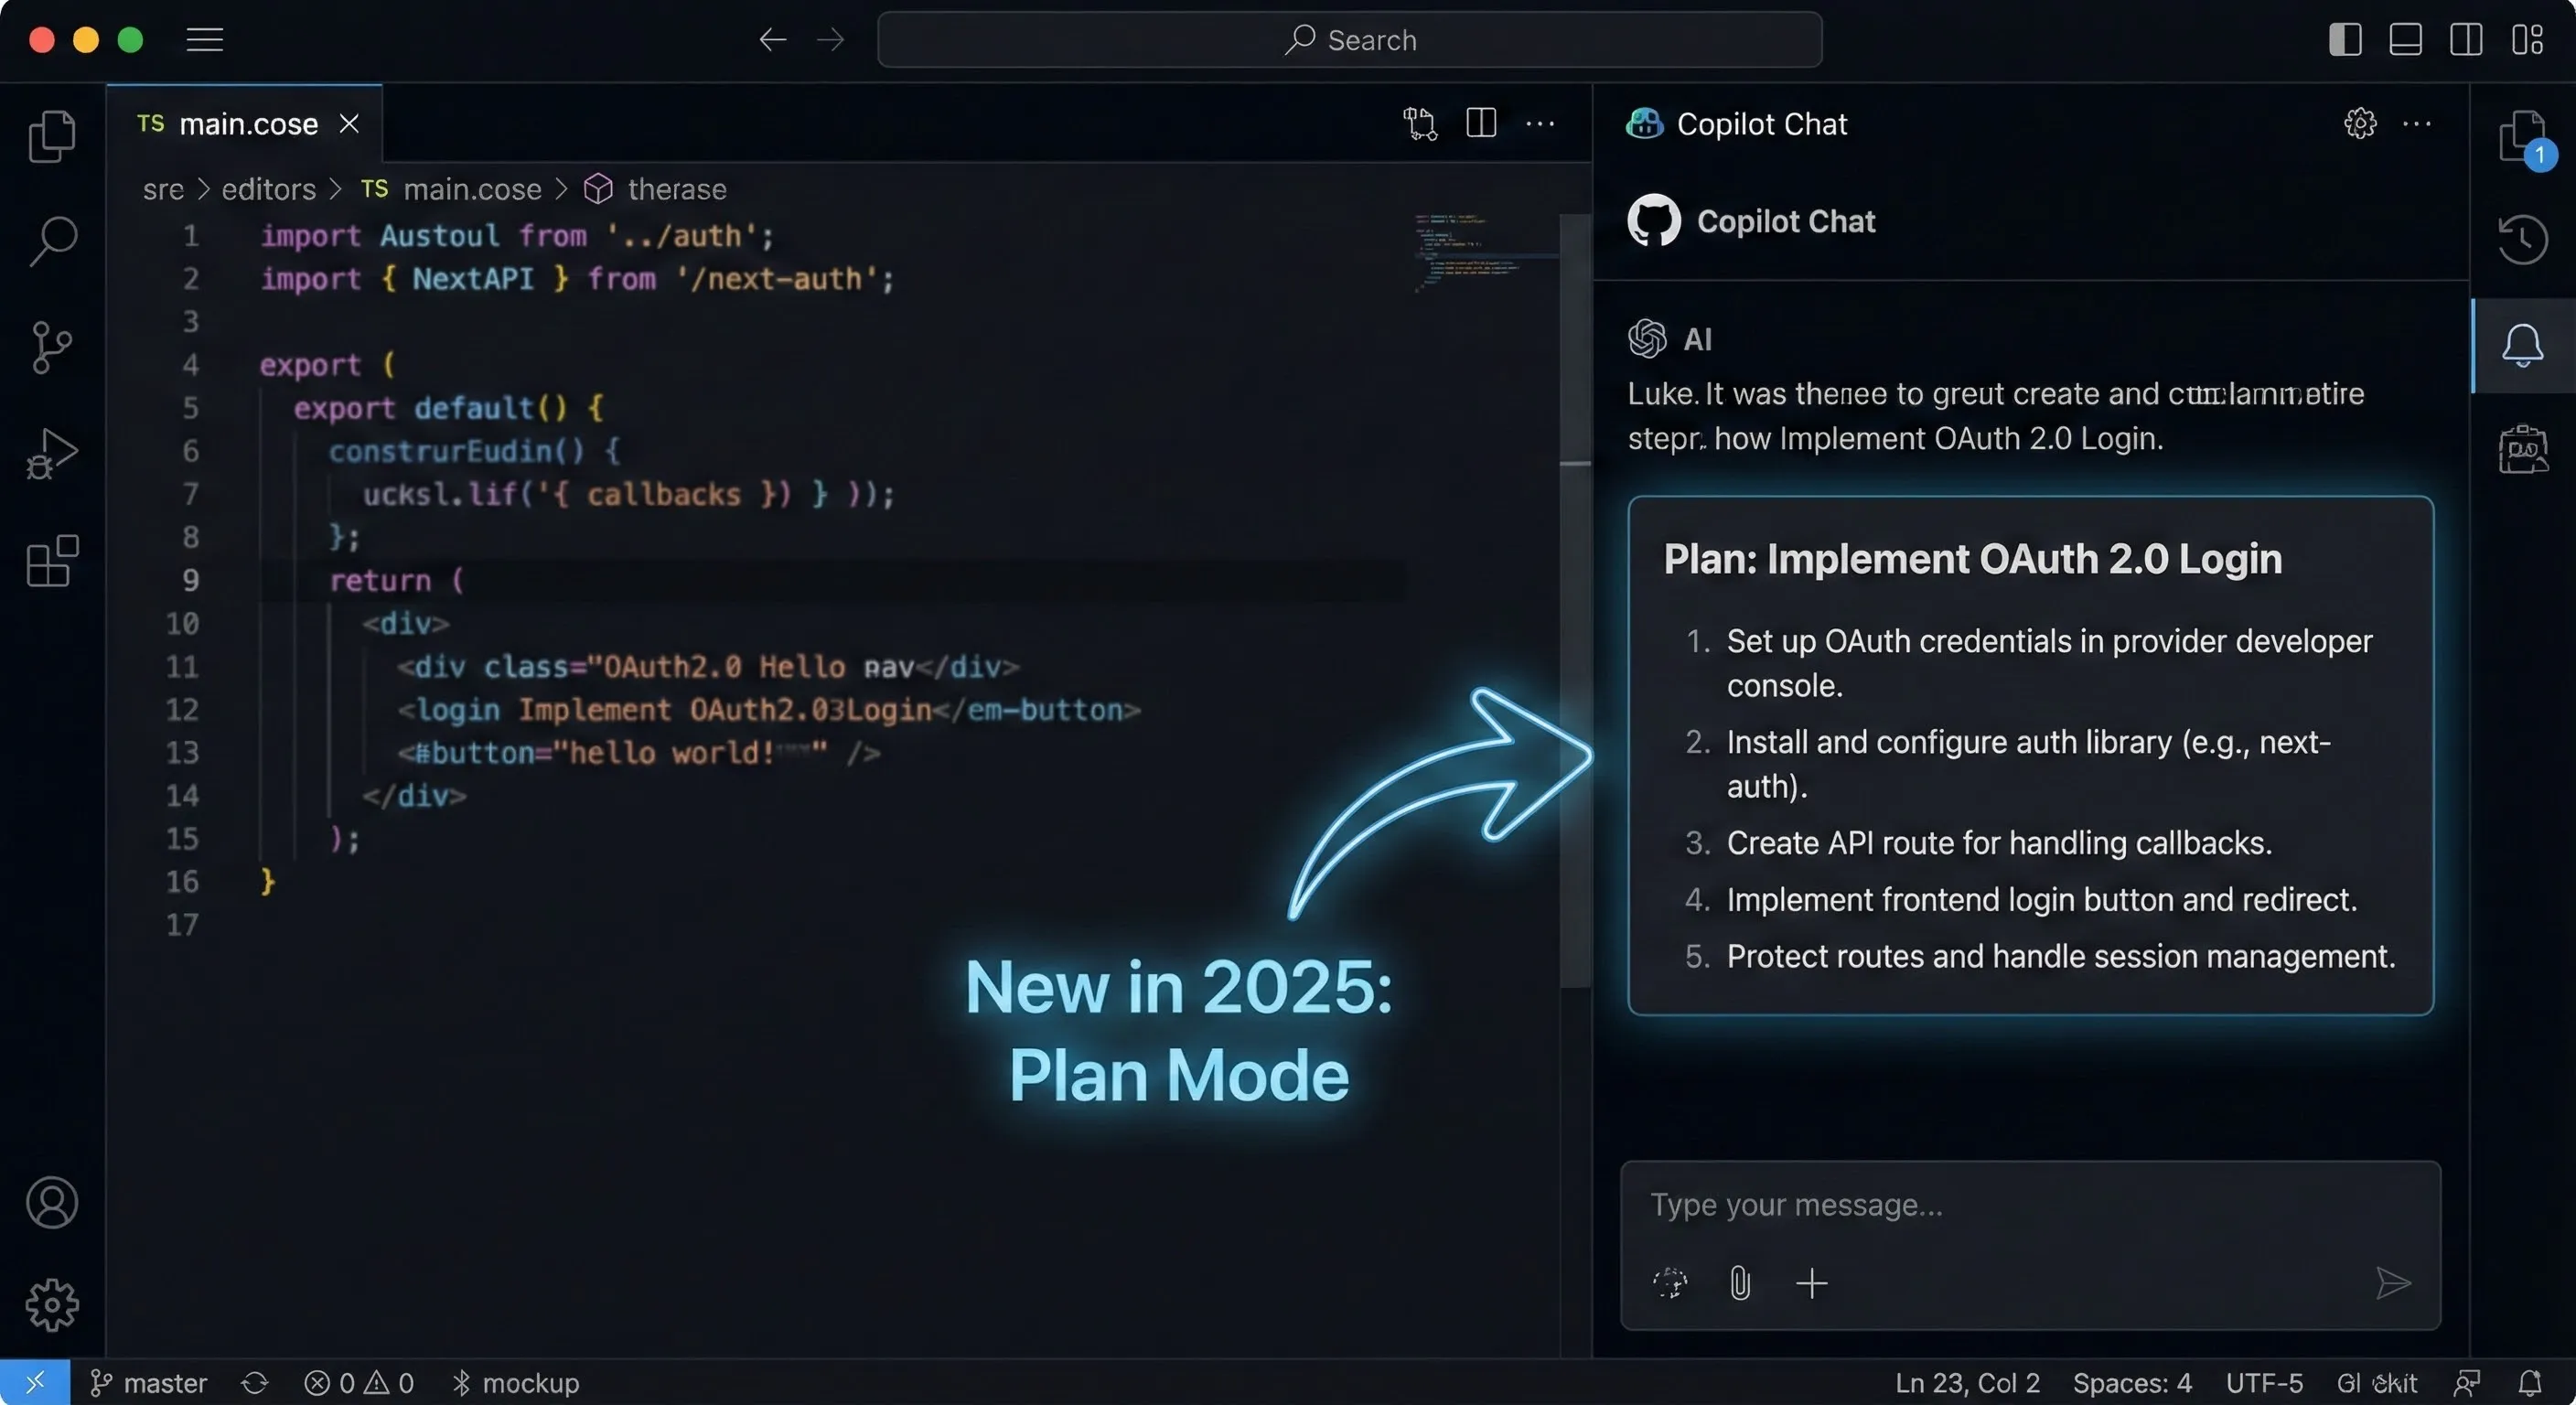
Task: Open the Explorer sidebar icon
Action: point(51,136)
